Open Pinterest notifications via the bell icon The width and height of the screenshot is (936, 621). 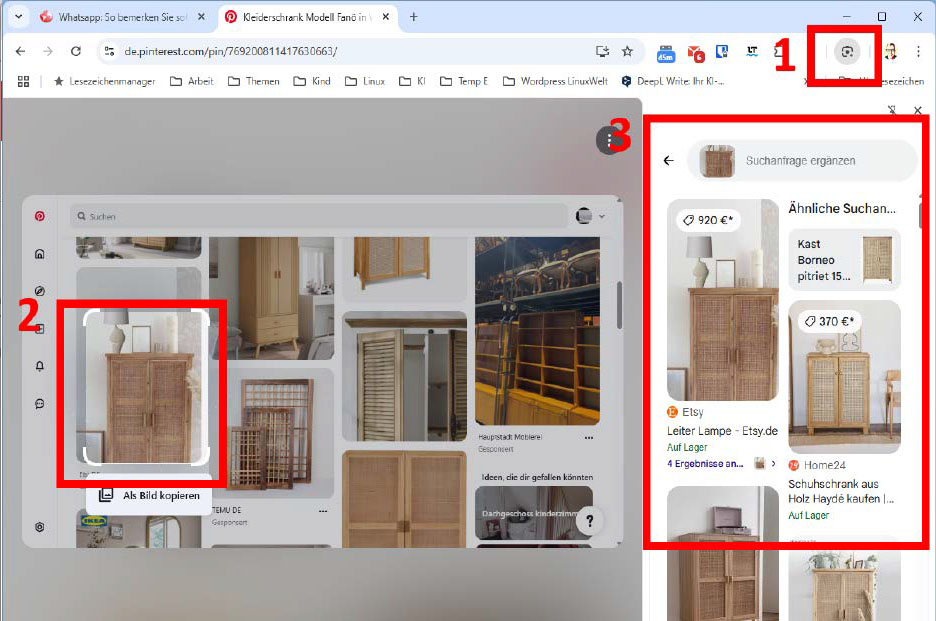coord(37,366)
